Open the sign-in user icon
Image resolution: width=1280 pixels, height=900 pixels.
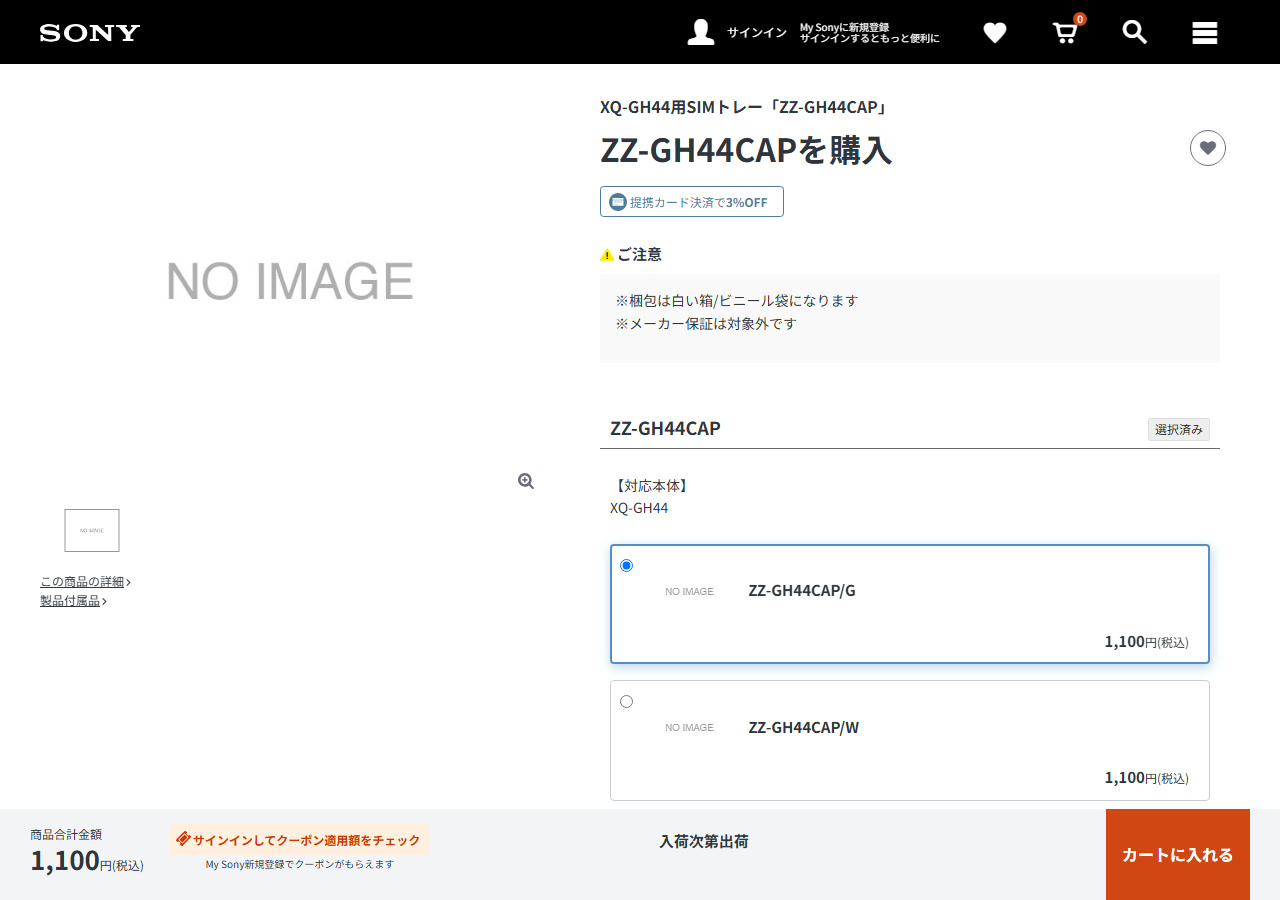click(701, 32)
